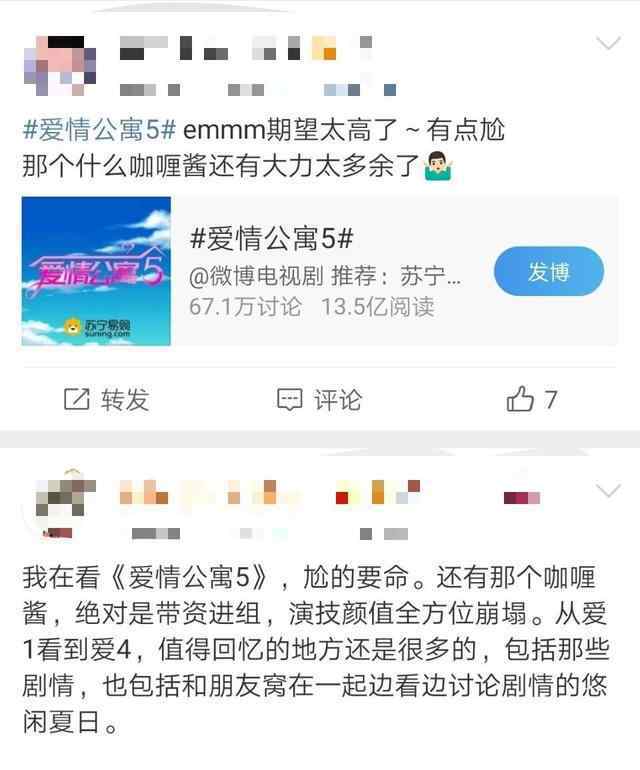Click the like count 7
Screen dimensions: 640x770
click(x=551, y=399)
